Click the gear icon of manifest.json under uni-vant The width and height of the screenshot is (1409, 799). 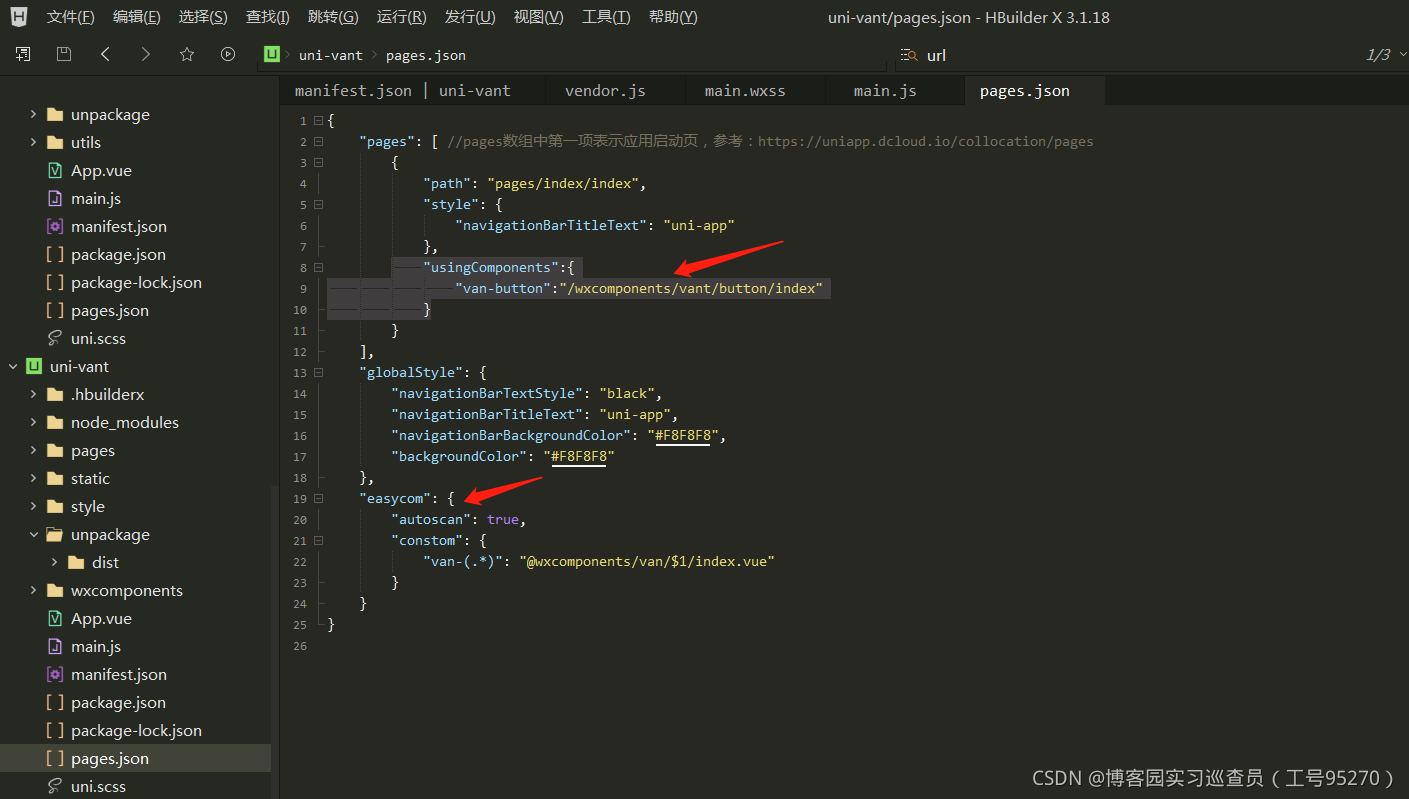55,674
